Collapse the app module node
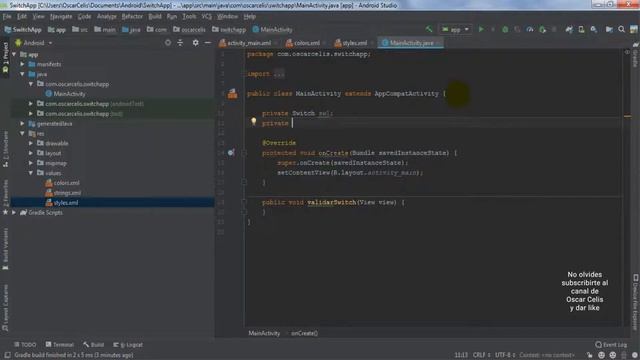 [x=14, y=54]
